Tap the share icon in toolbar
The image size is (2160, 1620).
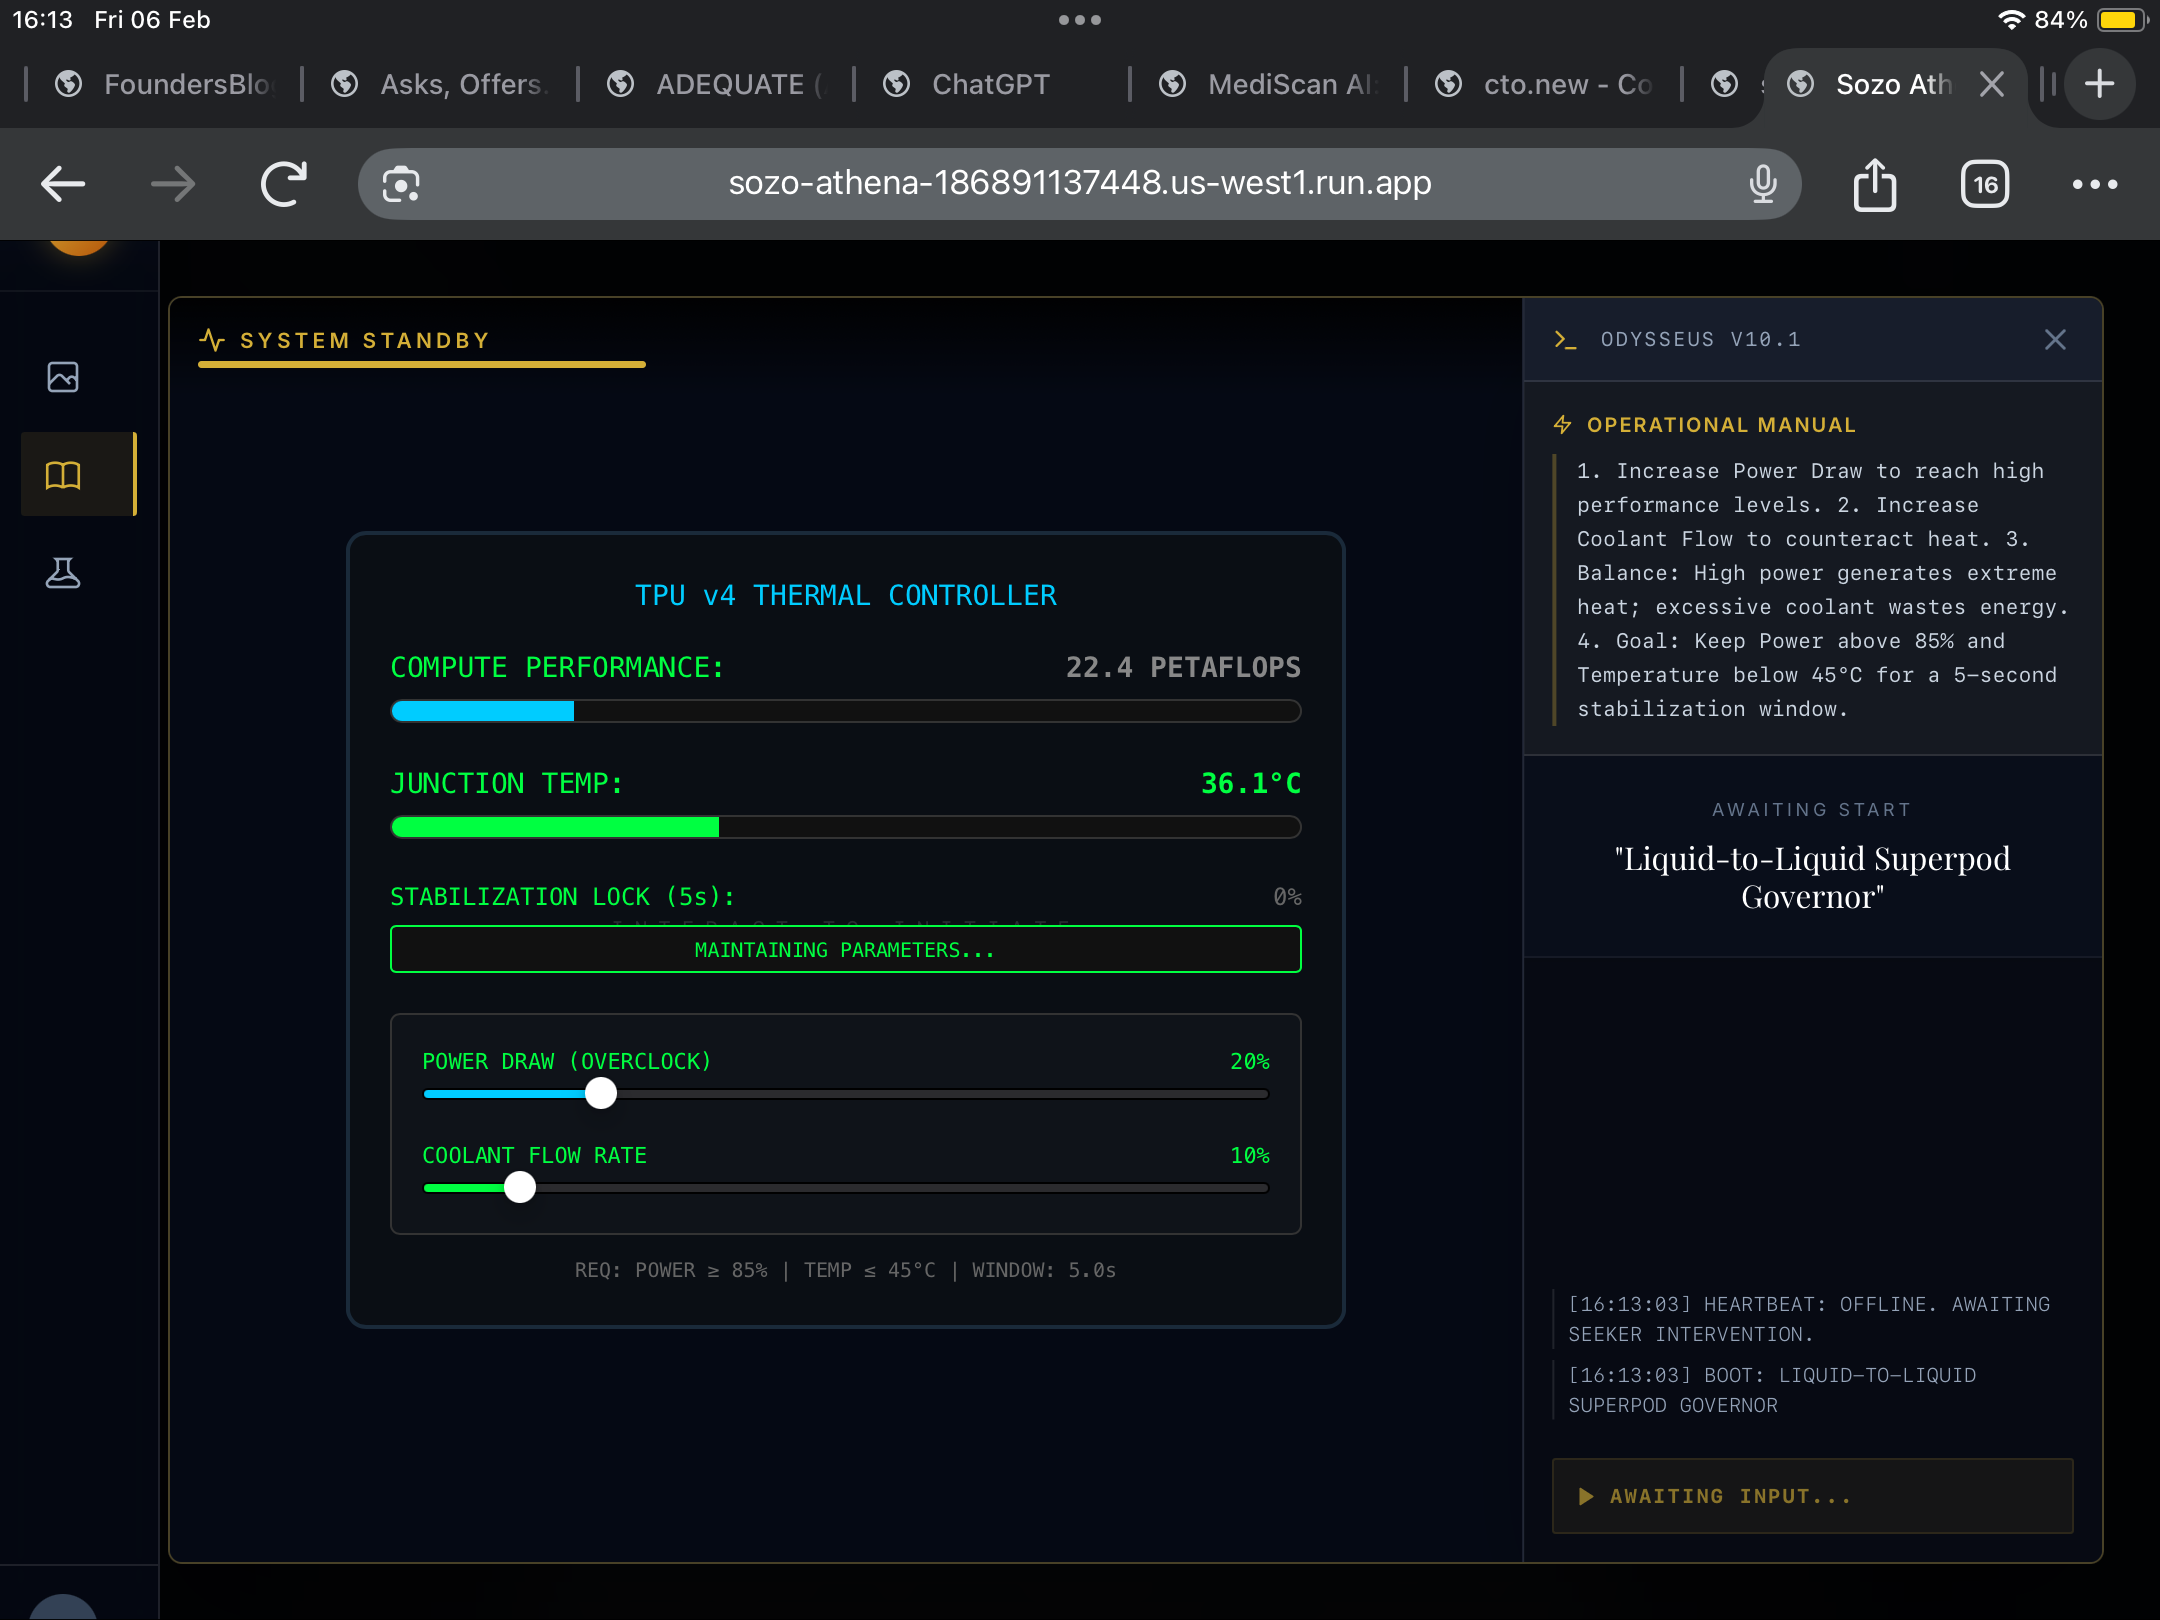(x=1875, y=184)
